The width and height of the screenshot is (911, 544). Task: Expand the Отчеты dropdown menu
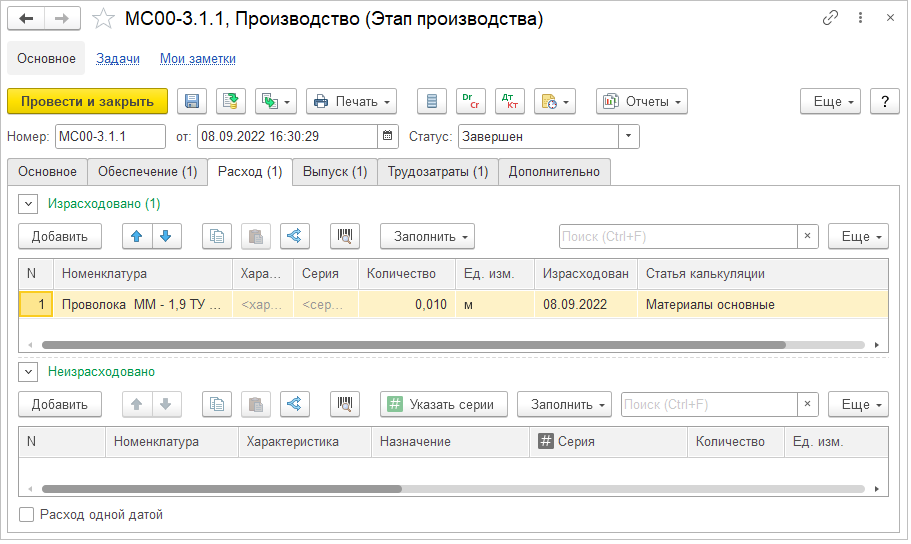point(642,101)
